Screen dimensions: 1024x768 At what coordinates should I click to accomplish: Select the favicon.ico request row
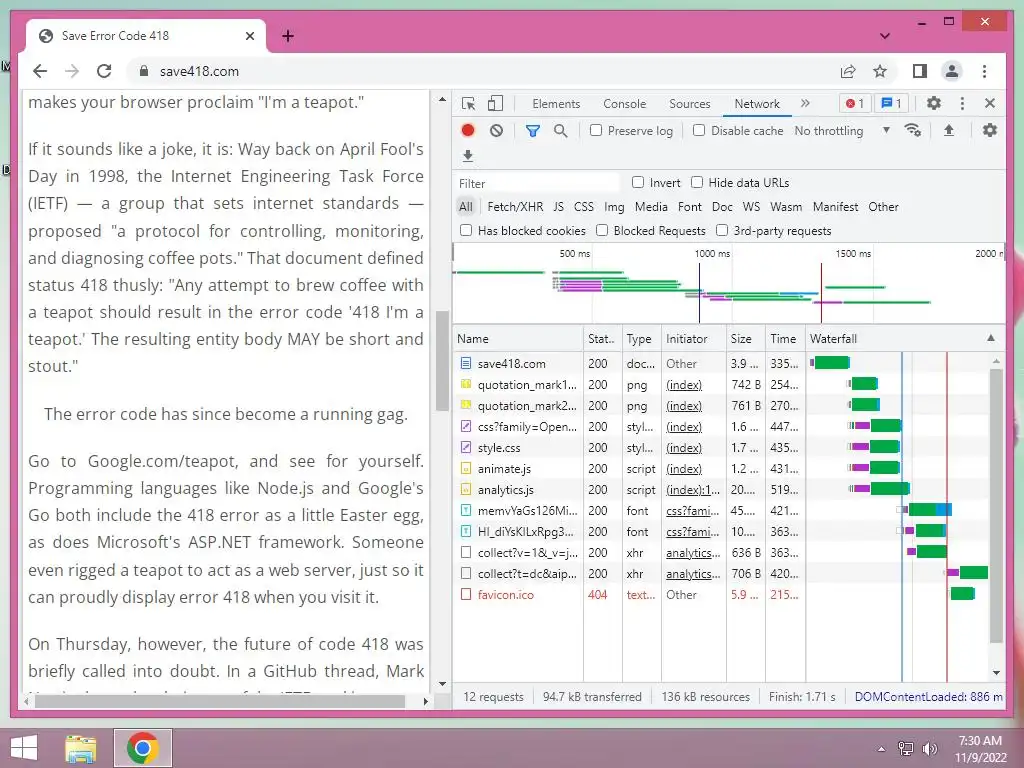tap(629, 595)
